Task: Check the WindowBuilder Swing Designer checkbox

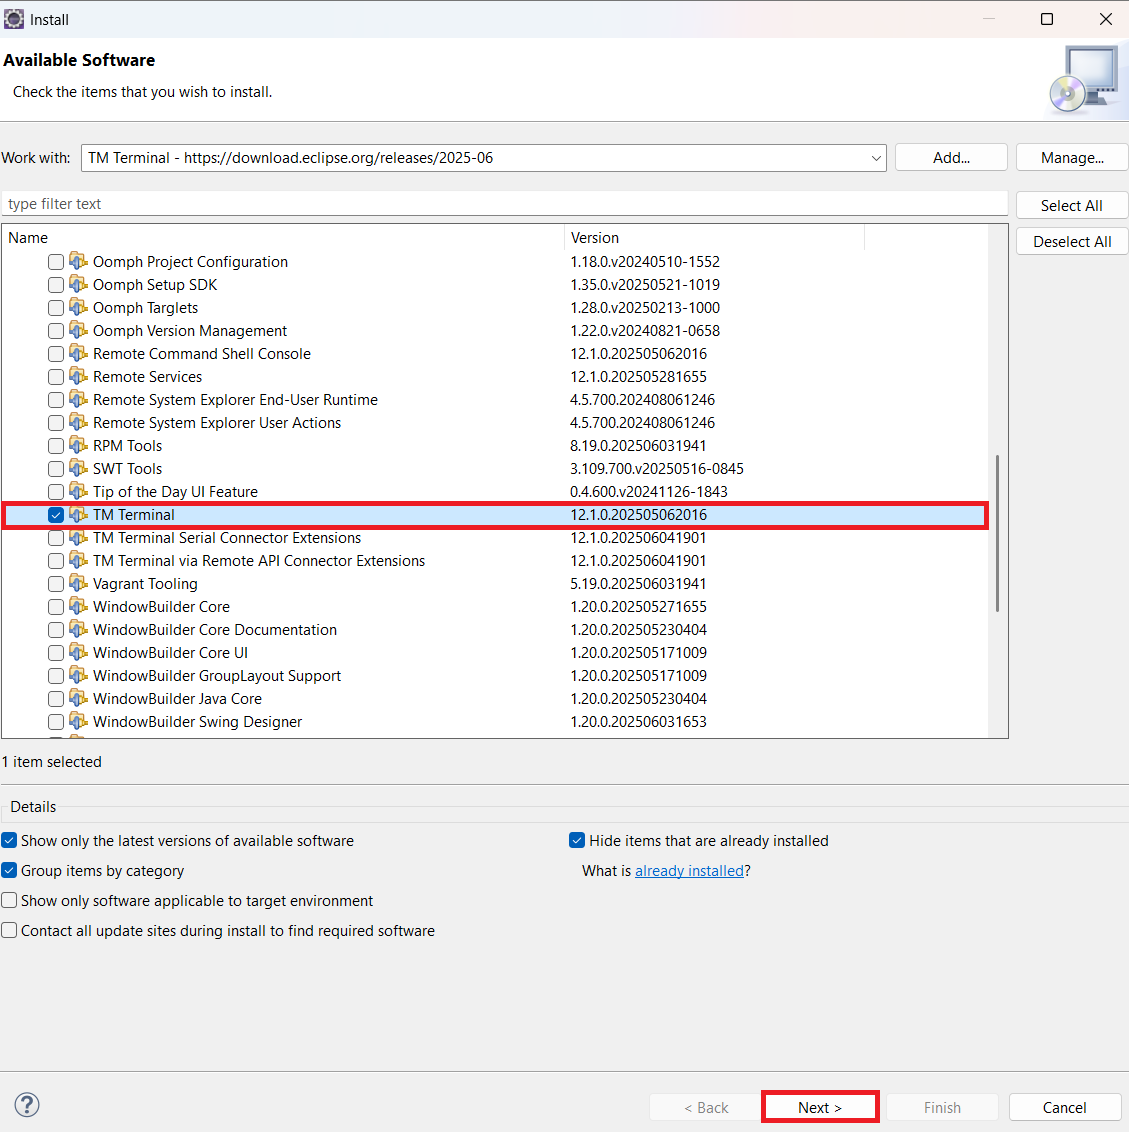Action: coord(56,722)
